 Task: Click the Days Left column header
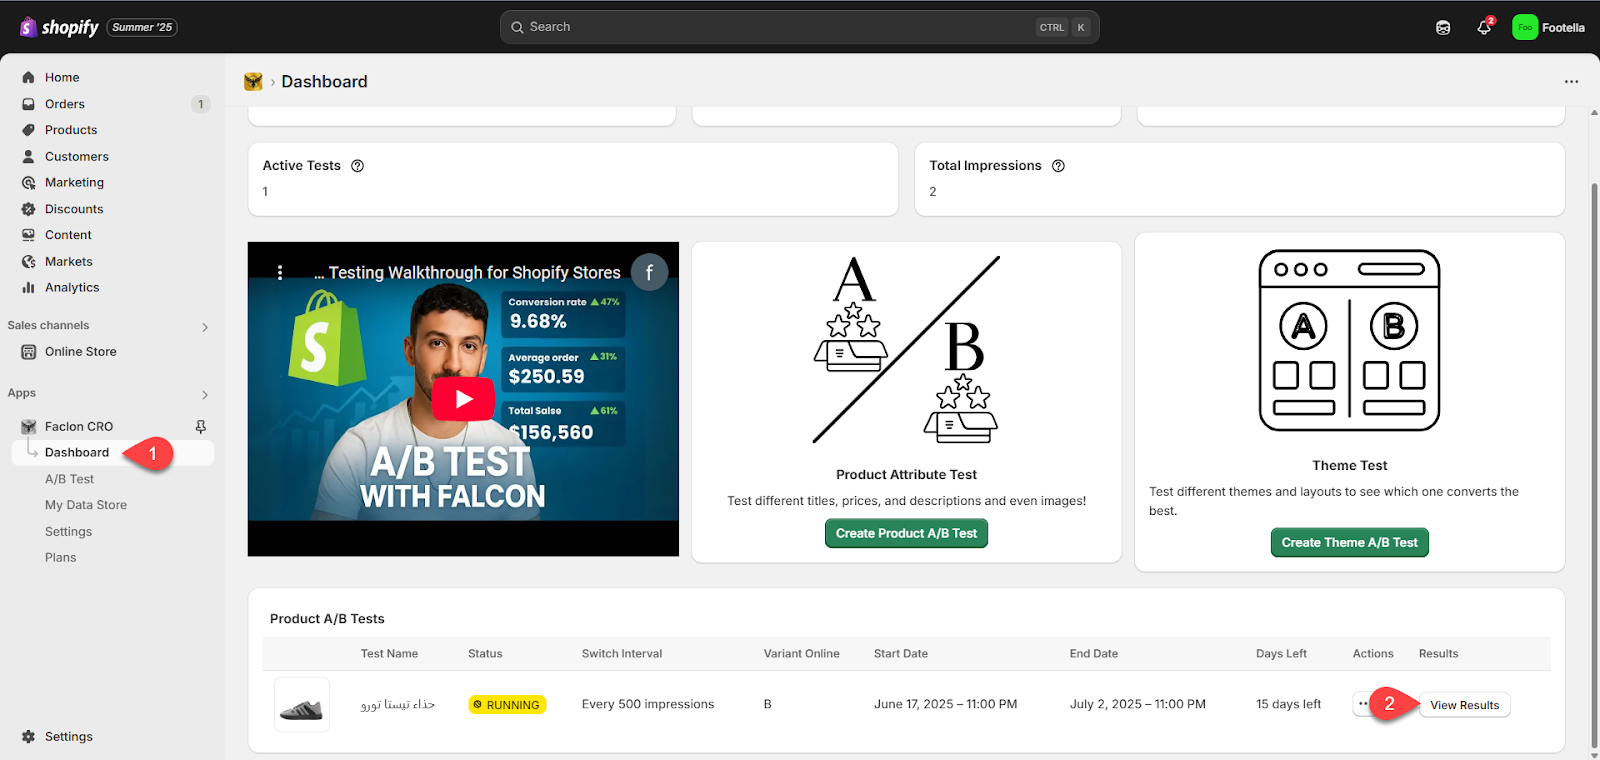click(x=1281, y=654)
